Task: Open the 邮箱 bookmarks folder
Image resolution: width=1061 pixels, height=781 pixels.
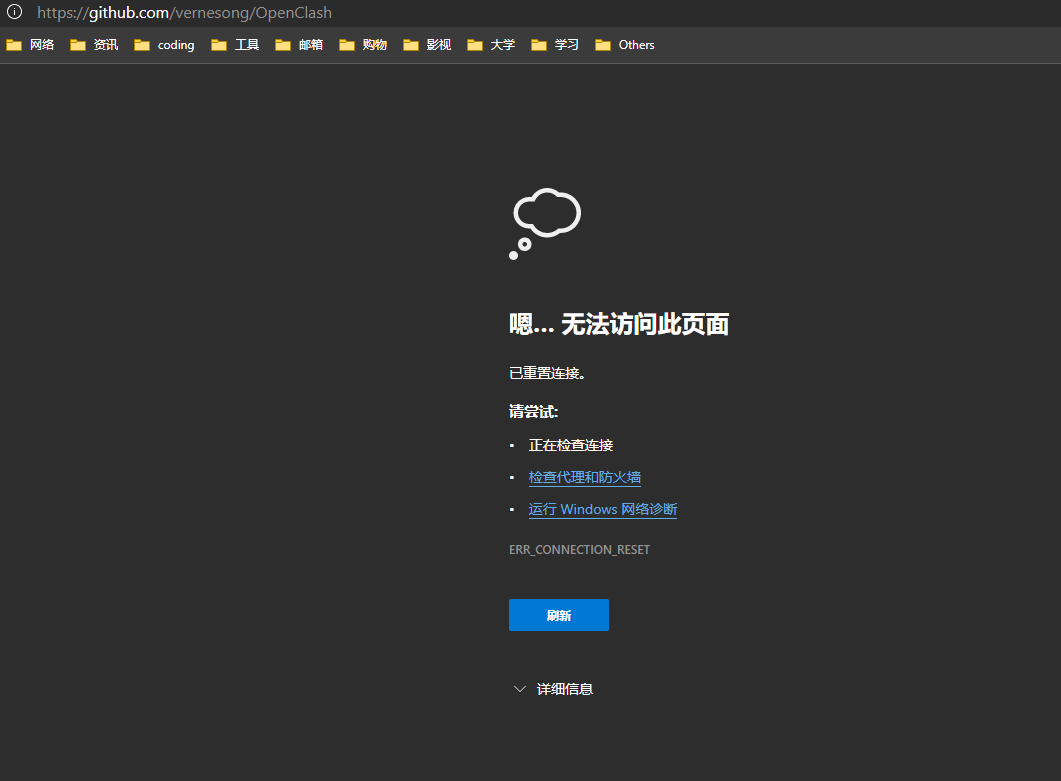Action: click(x=311, y=44)
